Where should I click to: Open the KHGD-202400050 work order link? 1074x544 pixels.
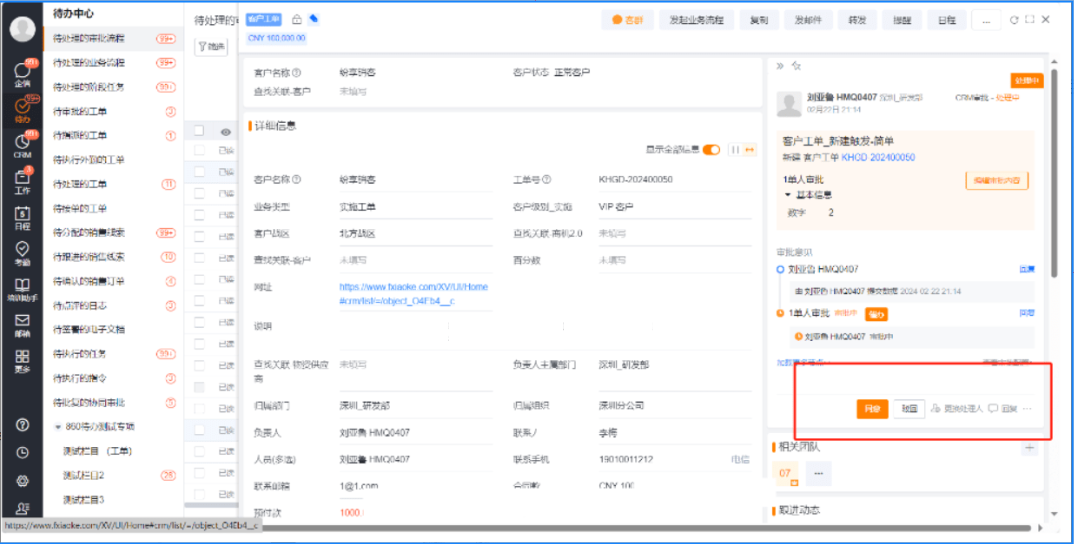[878, 158]
